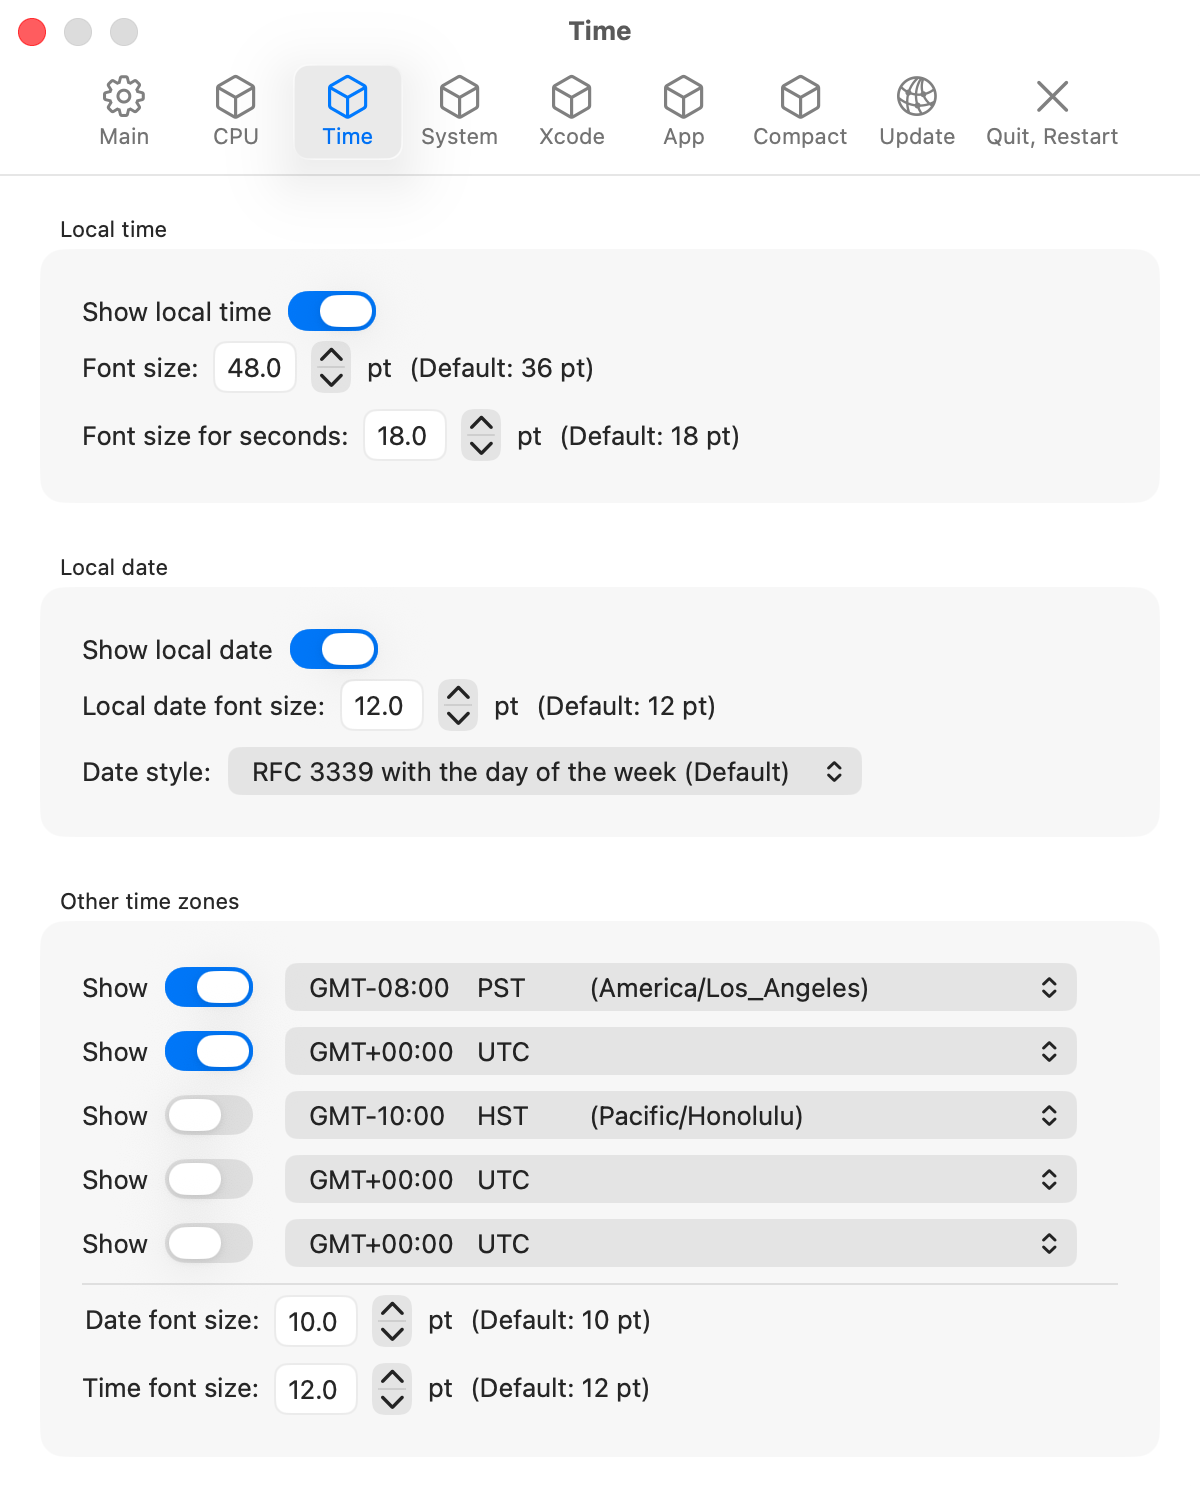Click the Time font size input field
The image size is (1200, 1496).
[315, 1389]
